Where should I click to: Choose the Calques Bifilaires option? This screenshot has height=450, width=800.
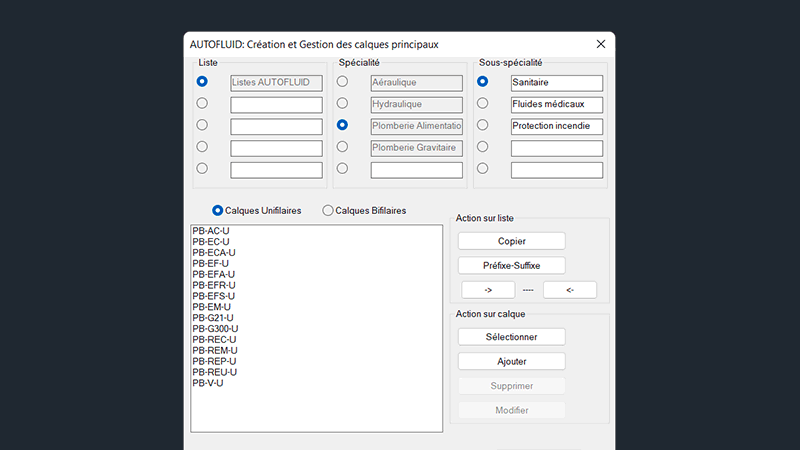tap(364, 210)
